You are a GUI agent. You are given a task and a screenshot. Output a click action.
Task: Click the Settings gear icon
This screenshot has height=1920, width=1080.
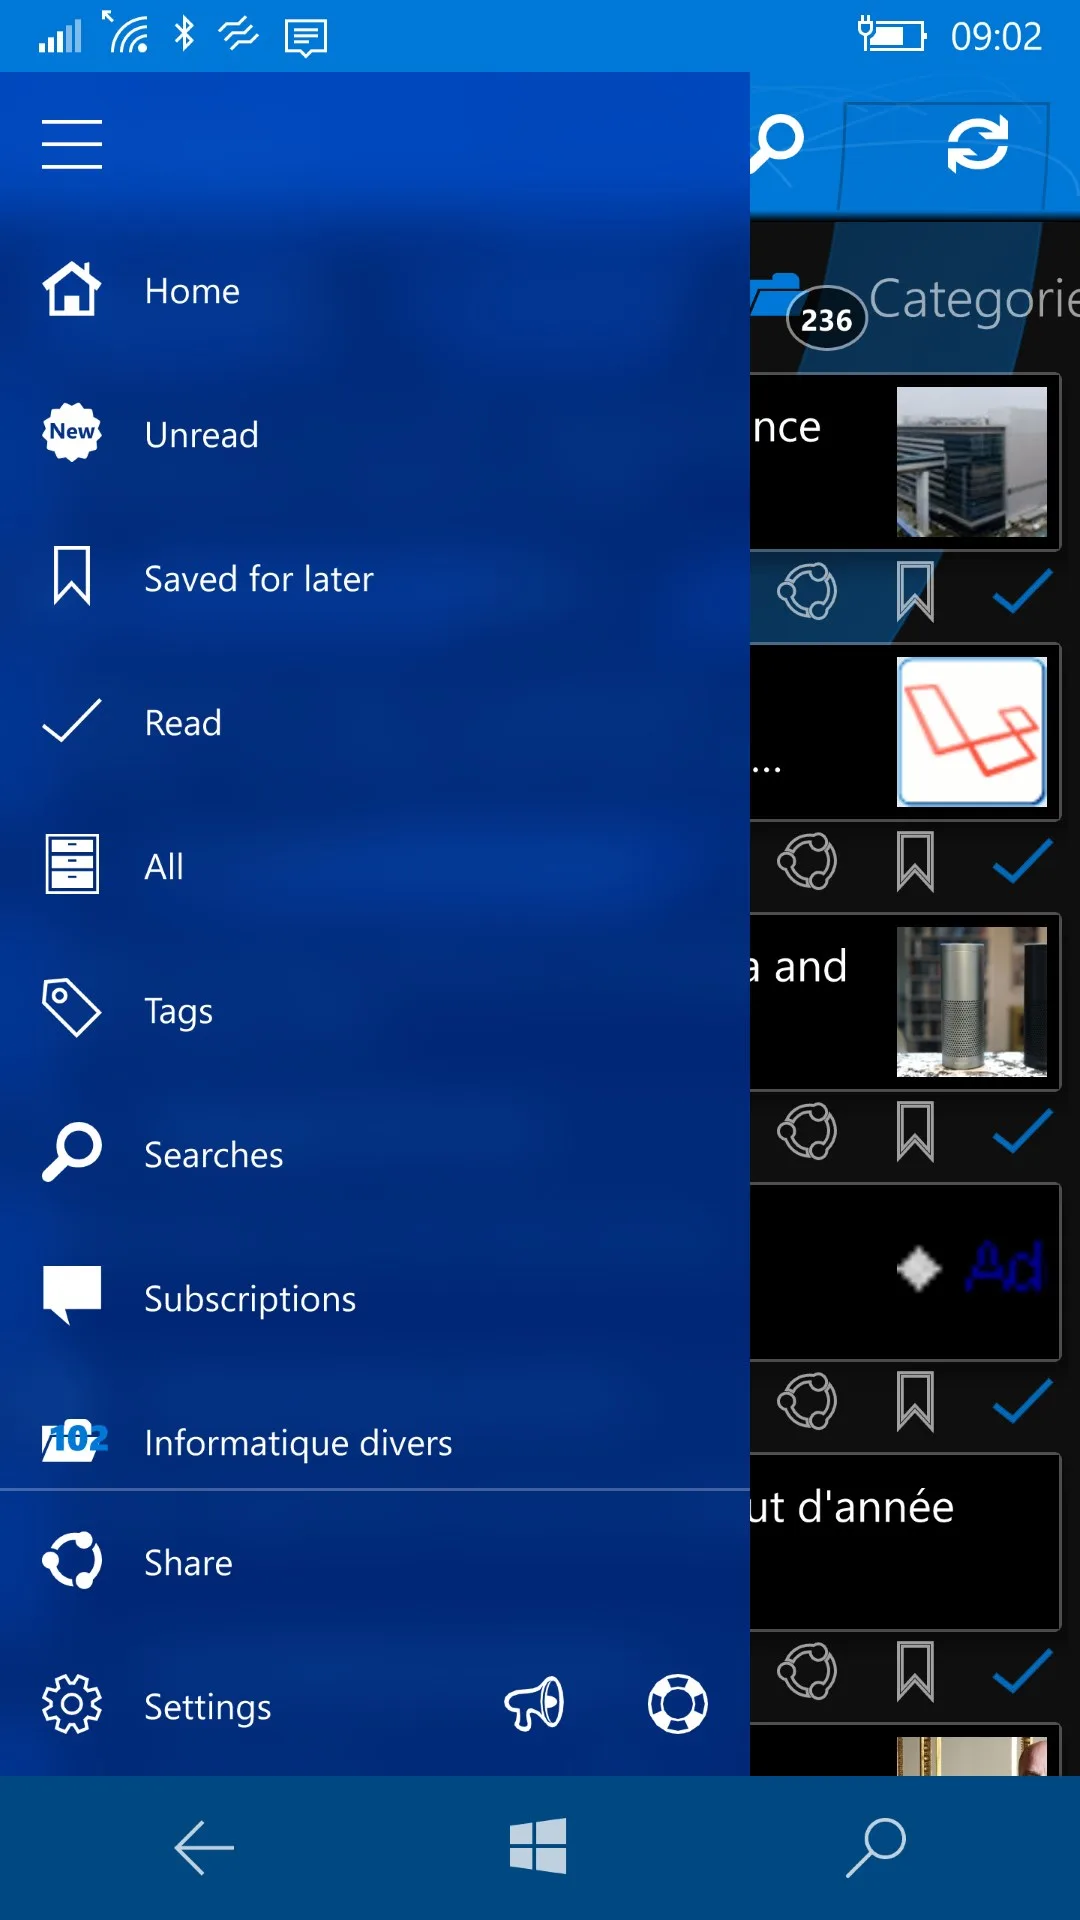coord(72,1704)
